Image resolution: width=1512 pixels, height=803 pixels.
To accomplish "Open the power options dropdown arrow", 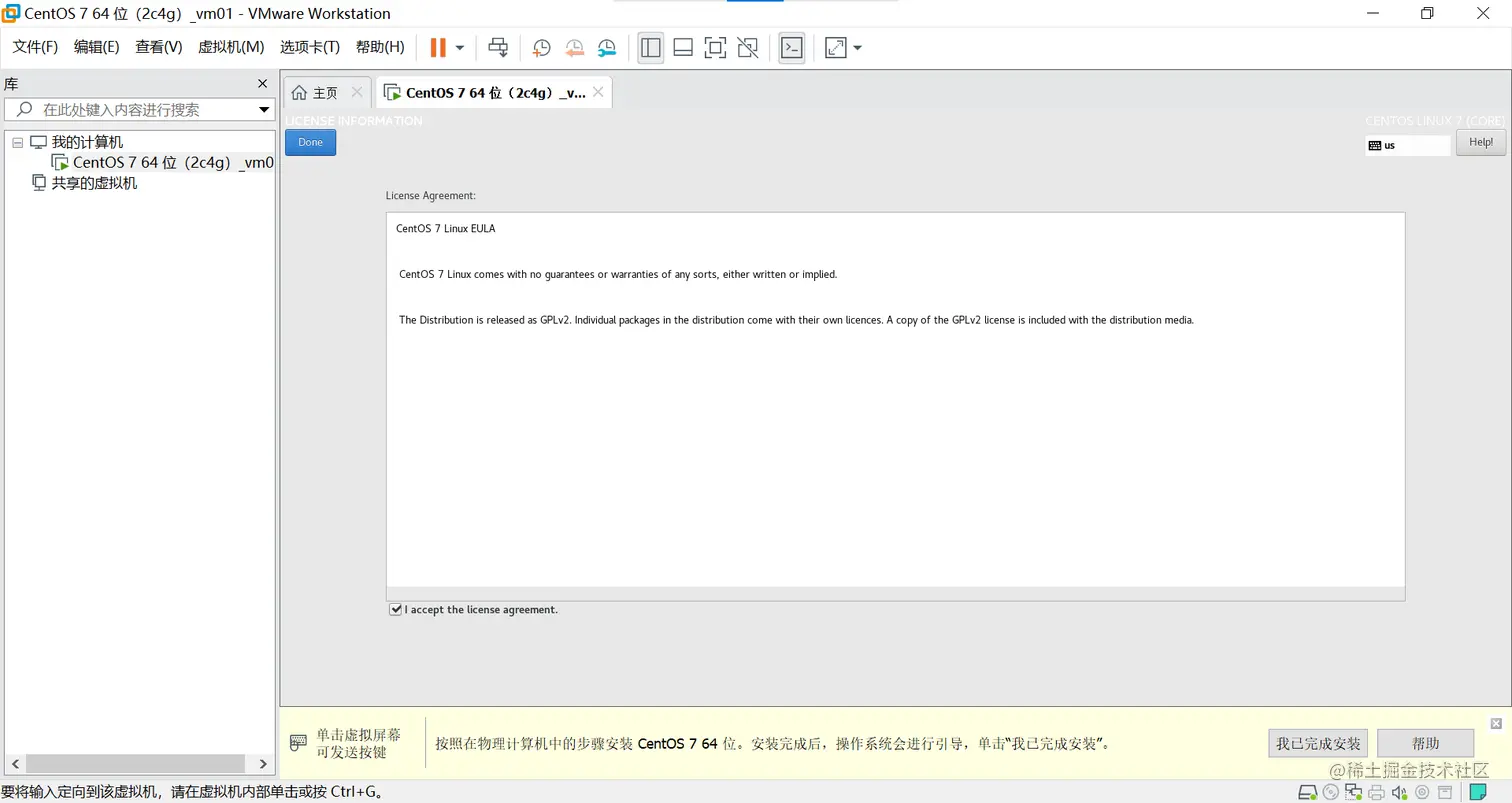I will [460, 47].
